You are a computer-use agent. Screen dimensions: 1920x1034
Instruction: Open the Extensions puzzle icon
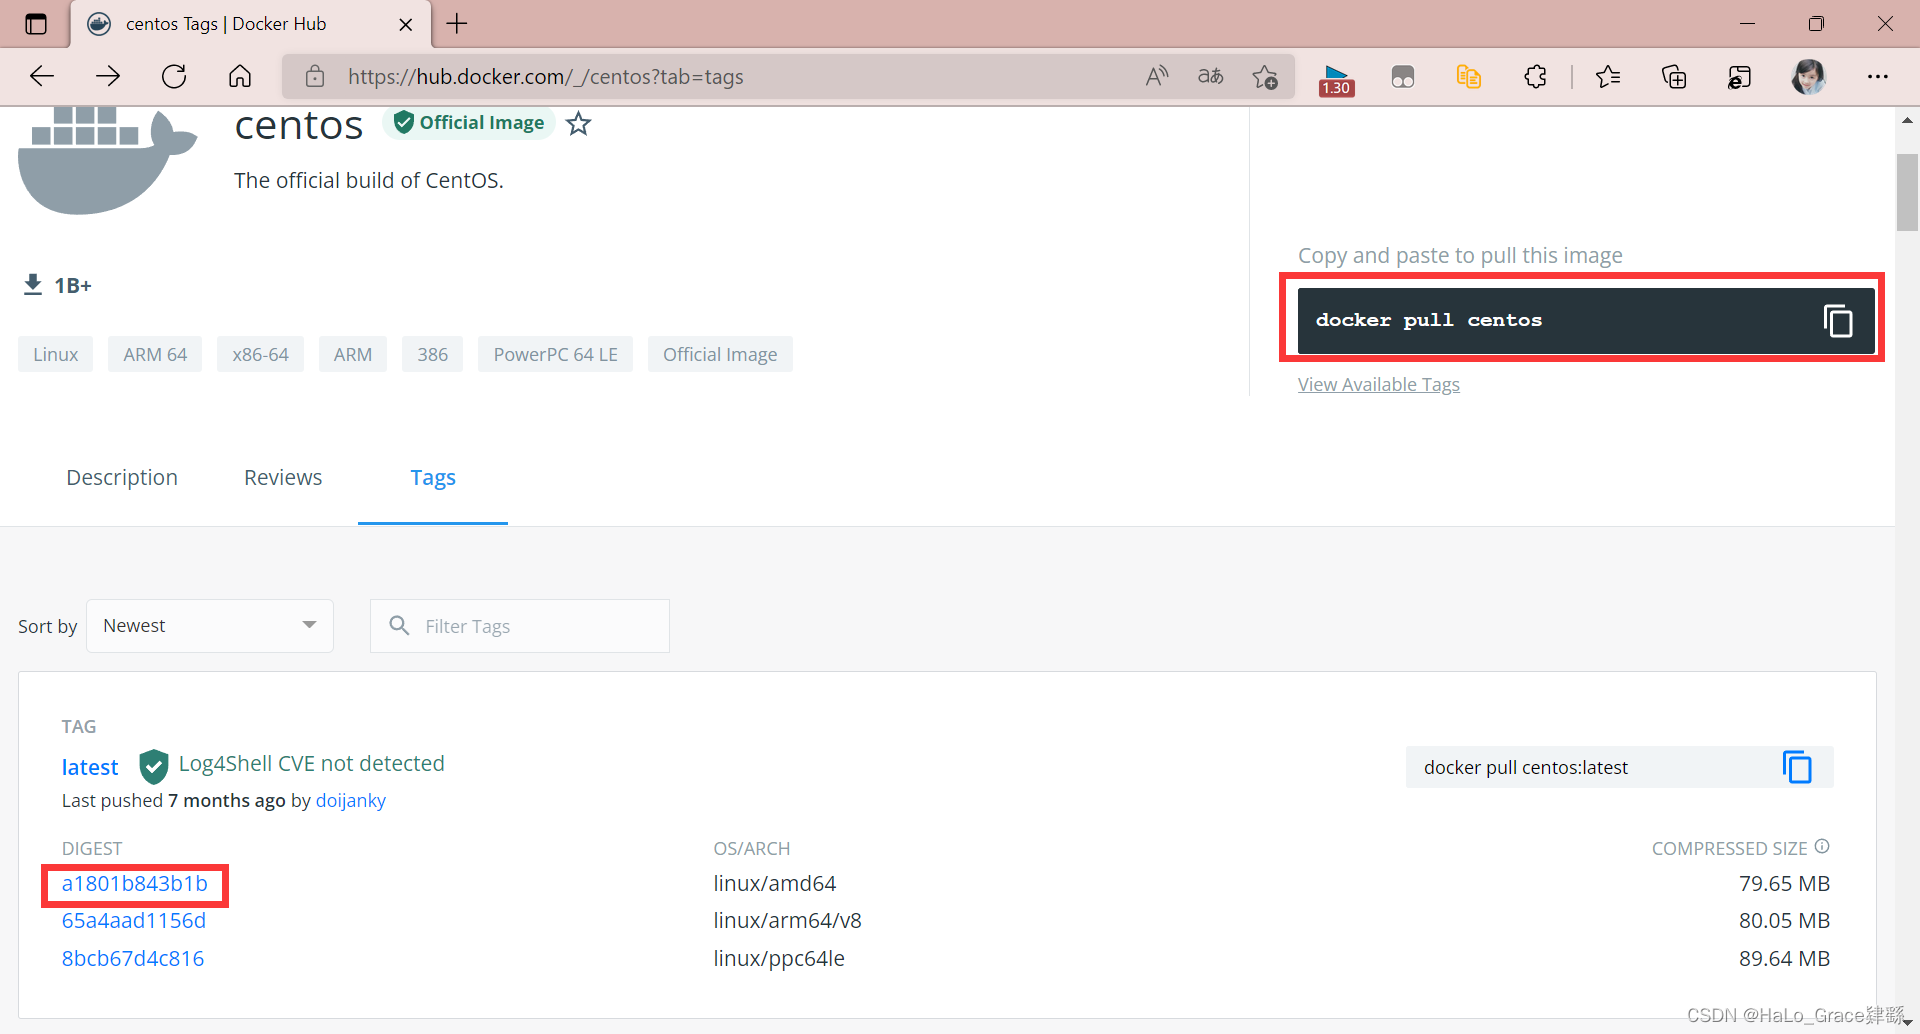(1535, 76)
